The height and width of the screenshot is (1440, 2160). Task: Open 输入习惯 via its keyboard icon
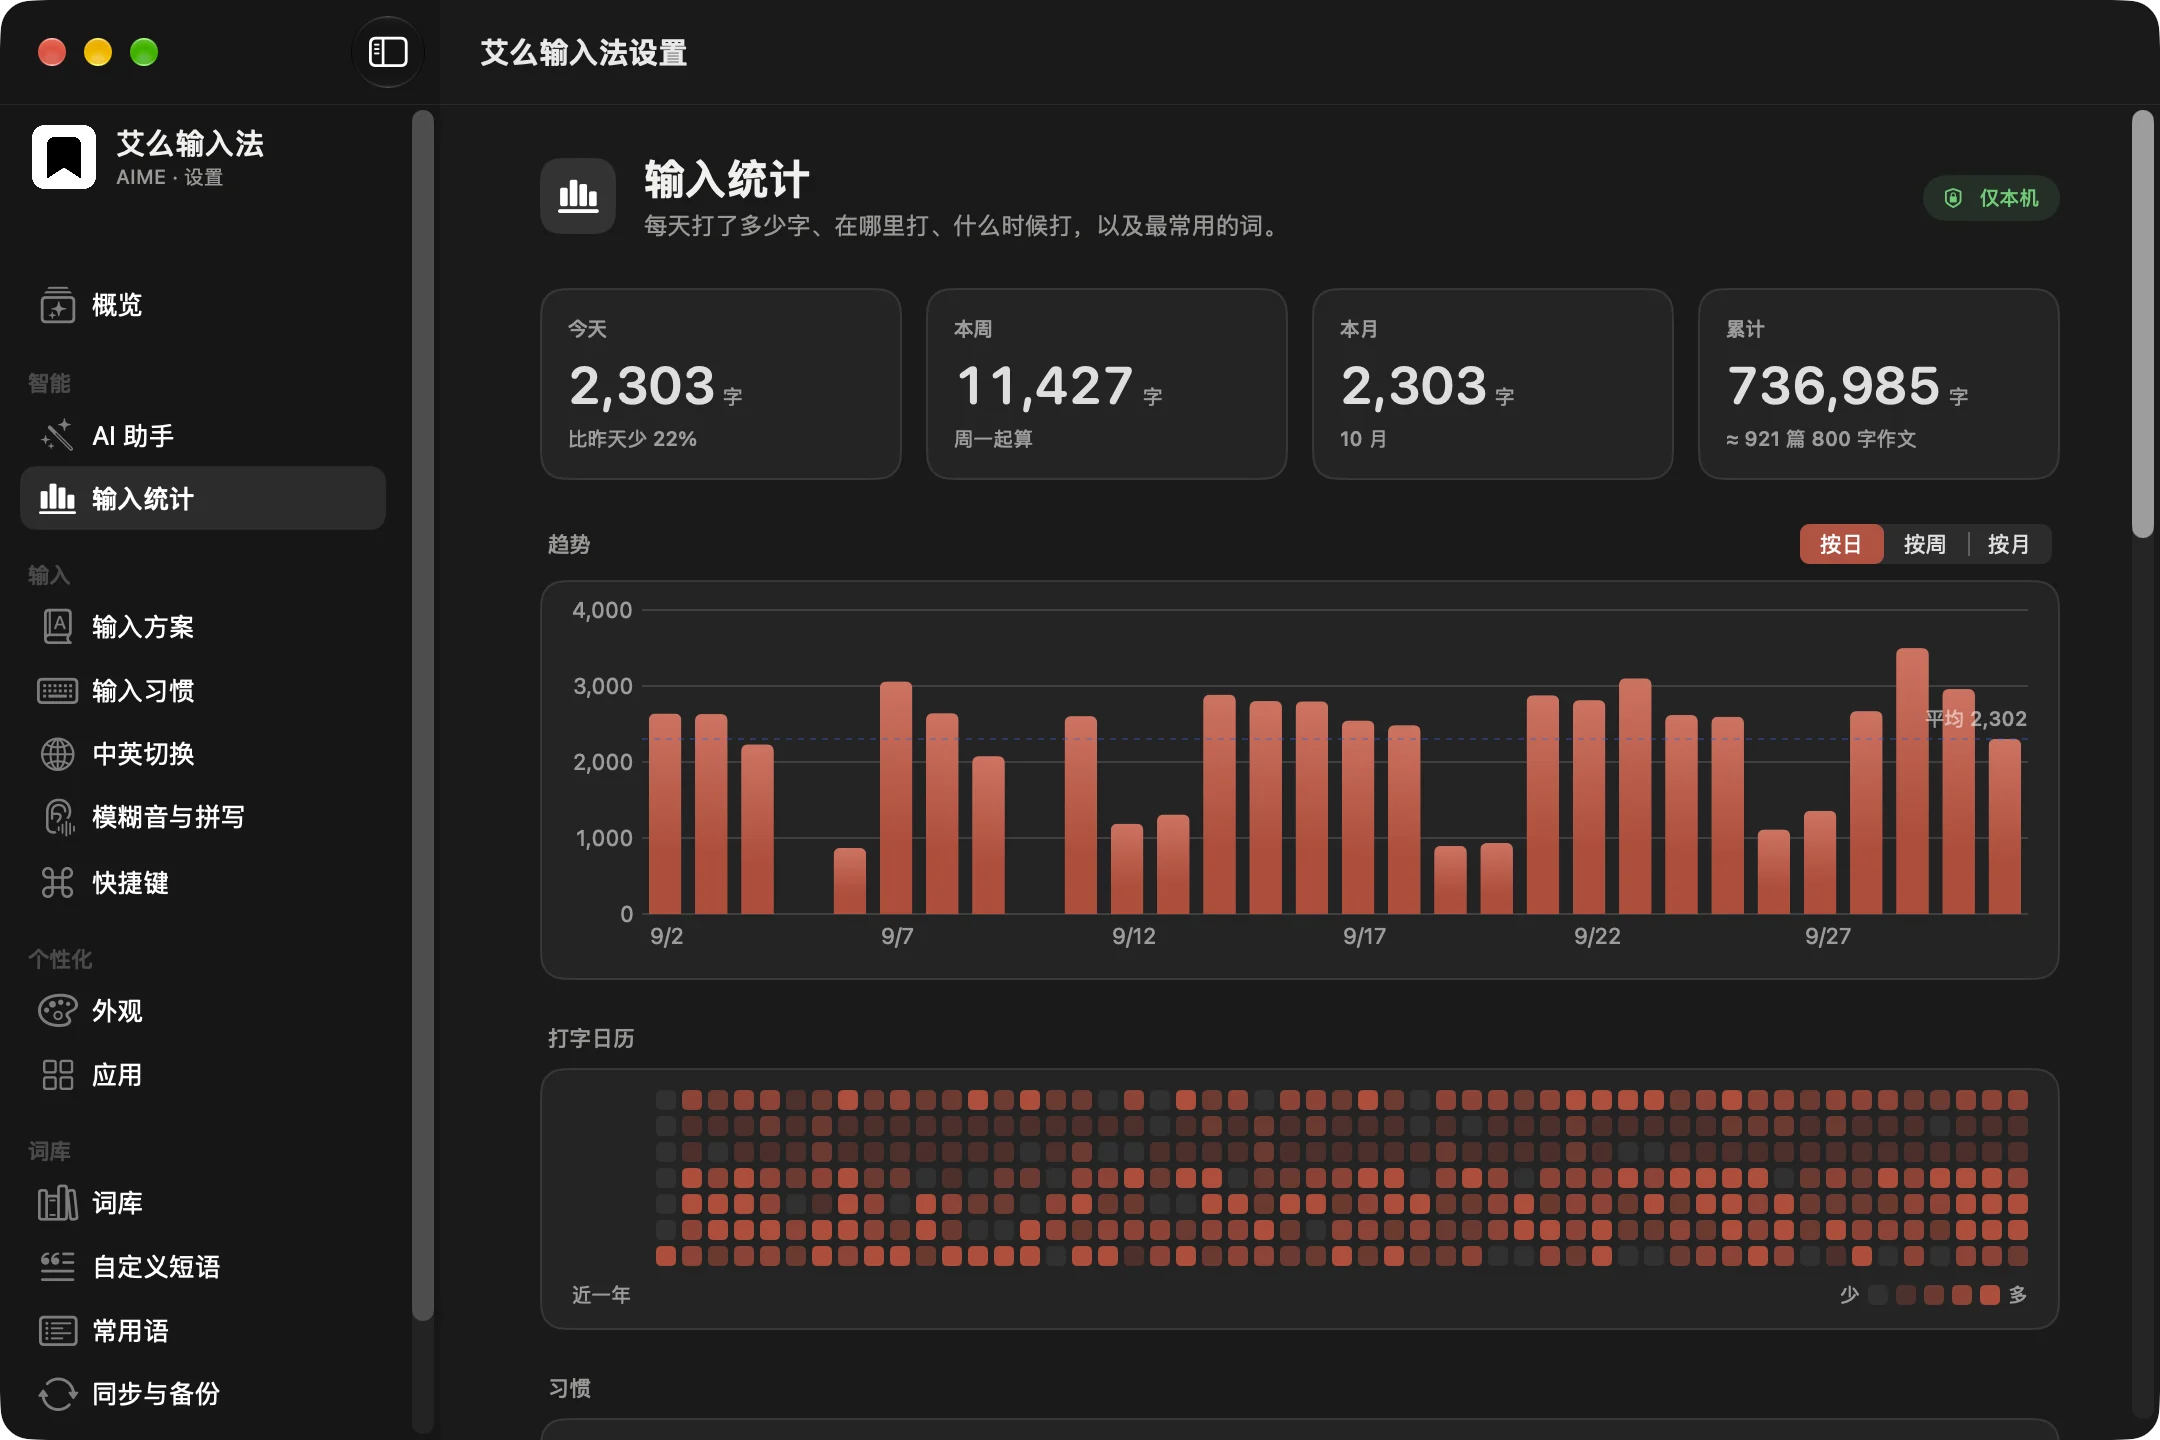click(x=57, y=691)
